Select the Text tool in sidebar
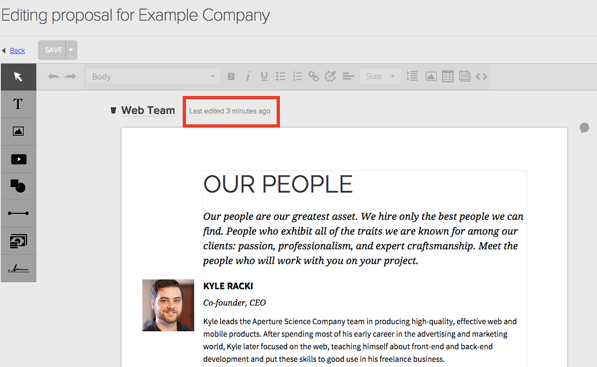This screenshot has height=367, width=597. click(x=18, y=104)
